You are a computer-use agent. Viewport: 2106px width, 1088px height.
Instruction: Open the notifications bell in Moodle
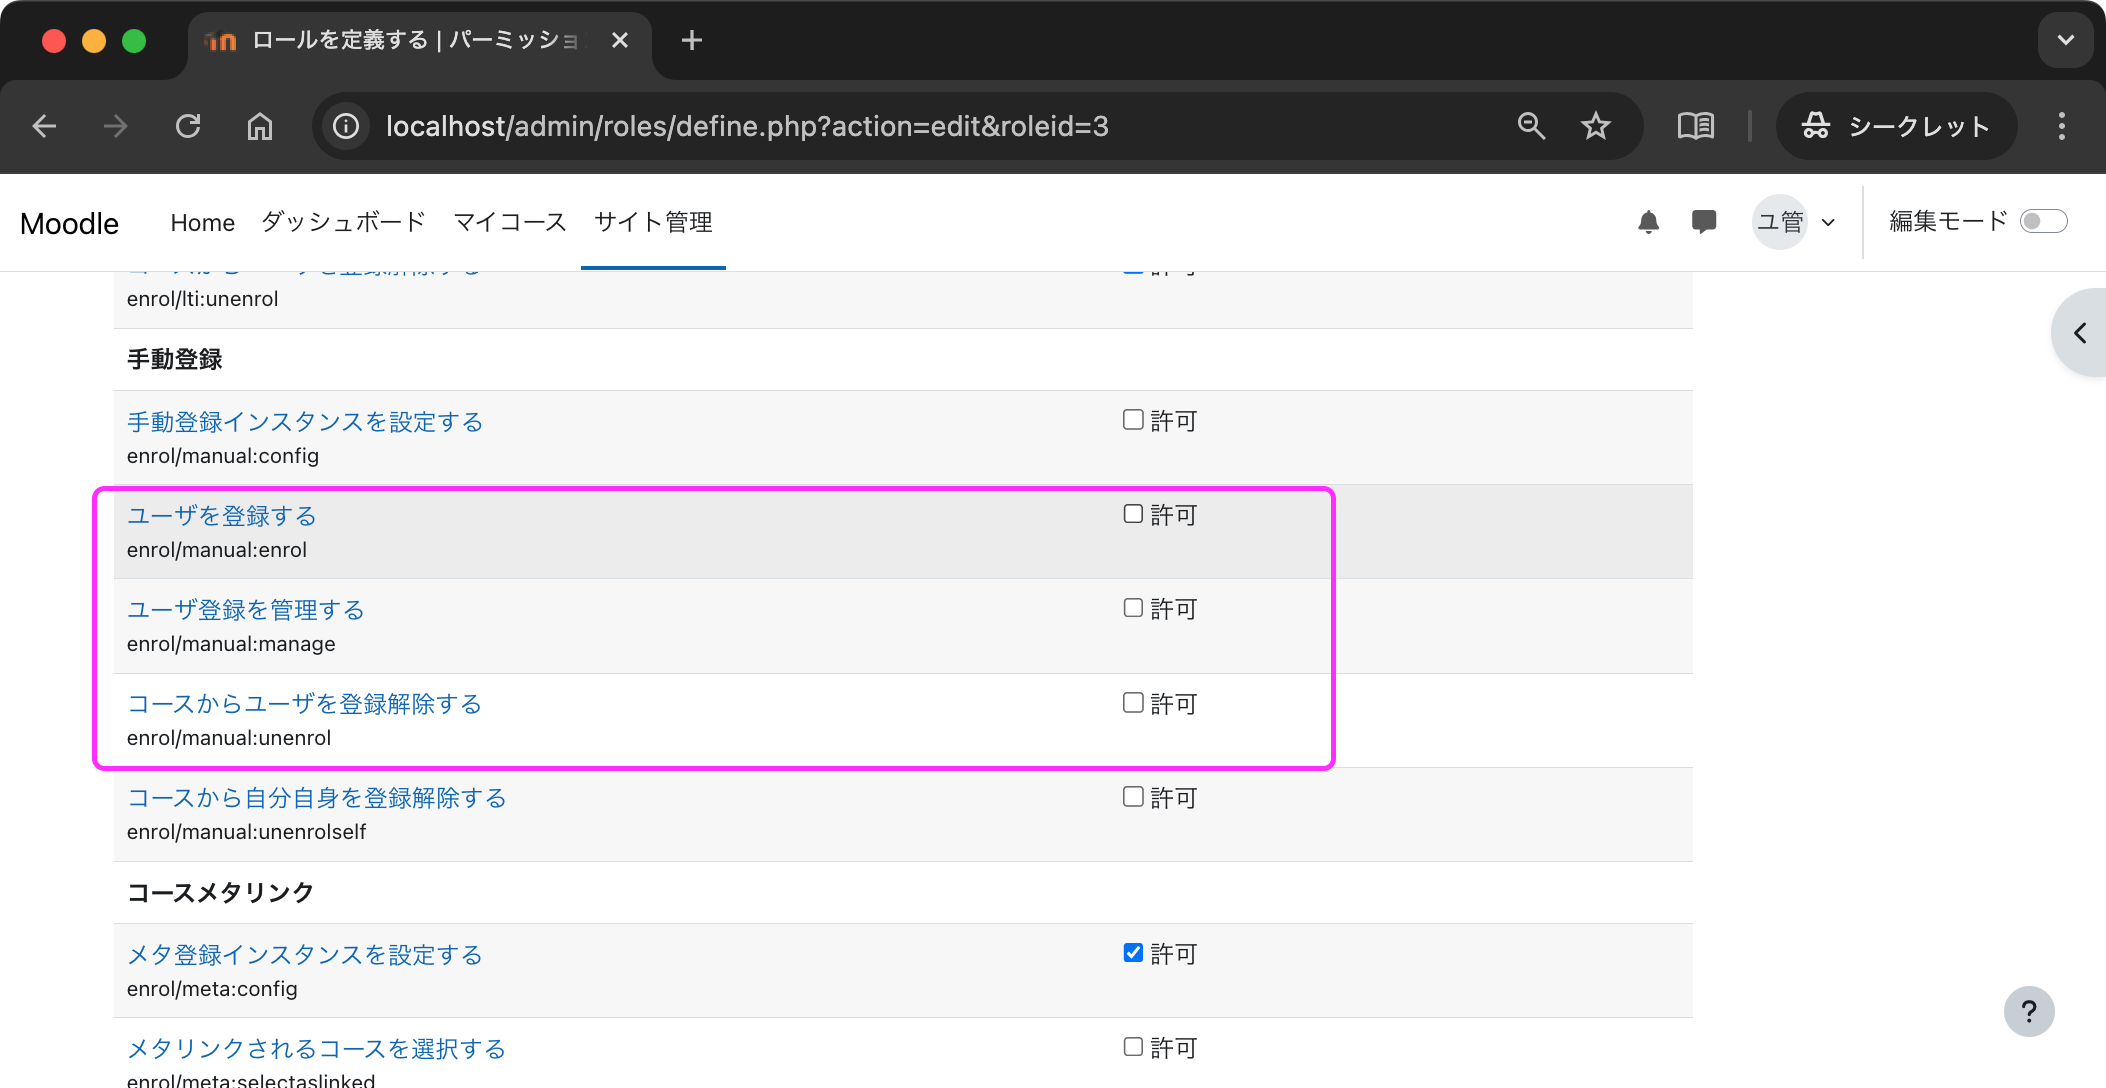tap(1649, 222)
